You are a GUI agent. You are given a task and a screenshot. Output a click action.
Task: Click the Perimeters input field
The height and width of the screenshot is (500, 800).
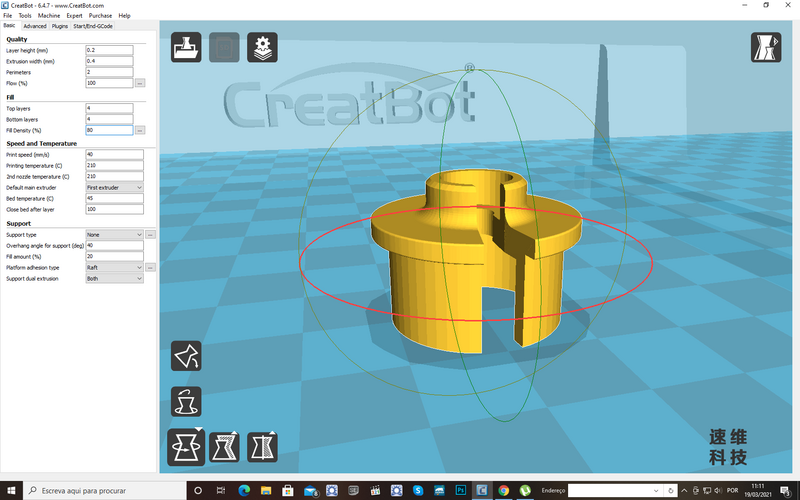[109, 72]
